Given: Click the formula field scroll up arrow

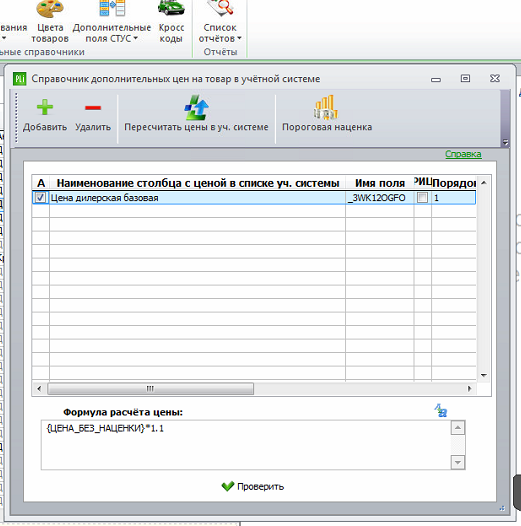Looking at the screenshot, I should (458, 428).
